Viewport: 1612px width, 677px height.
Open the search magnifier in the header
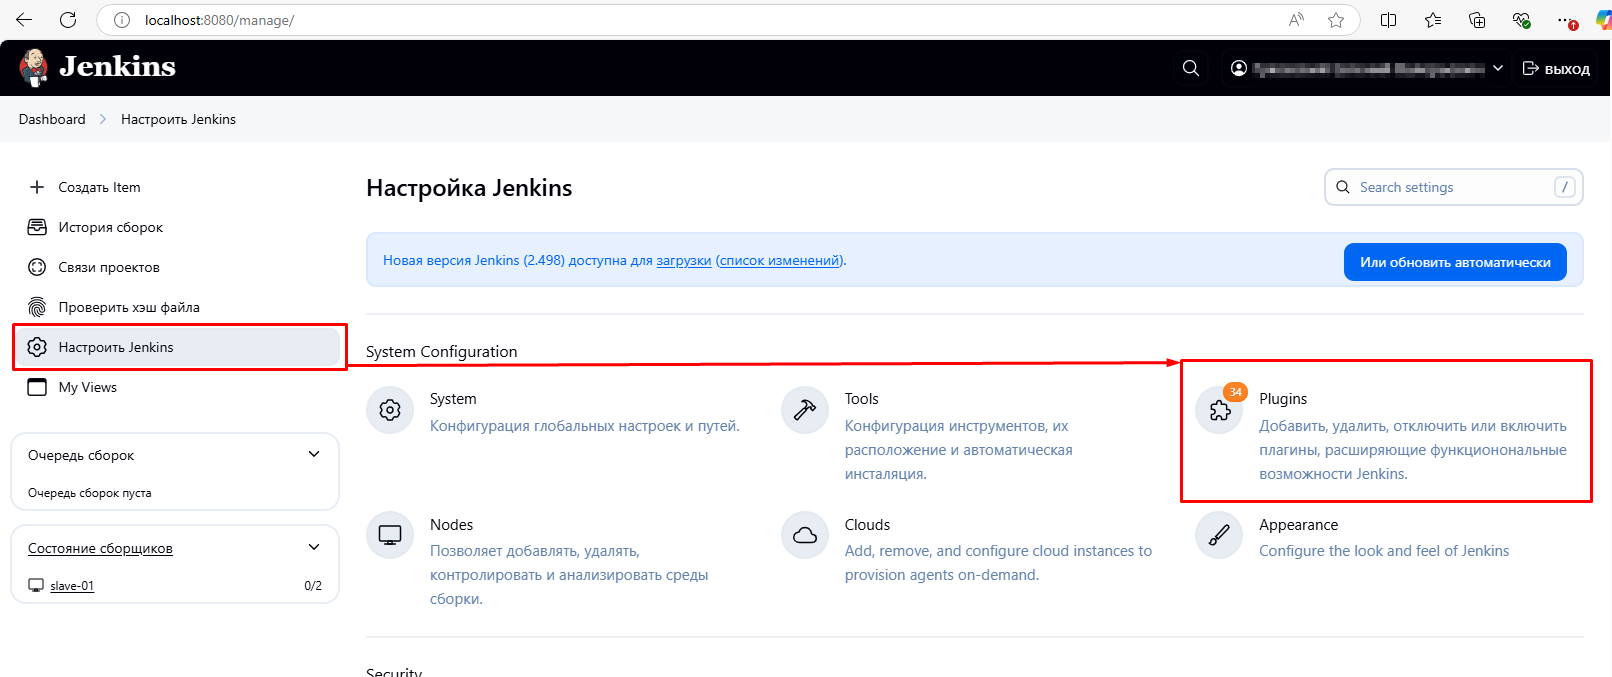(1190, 68)
